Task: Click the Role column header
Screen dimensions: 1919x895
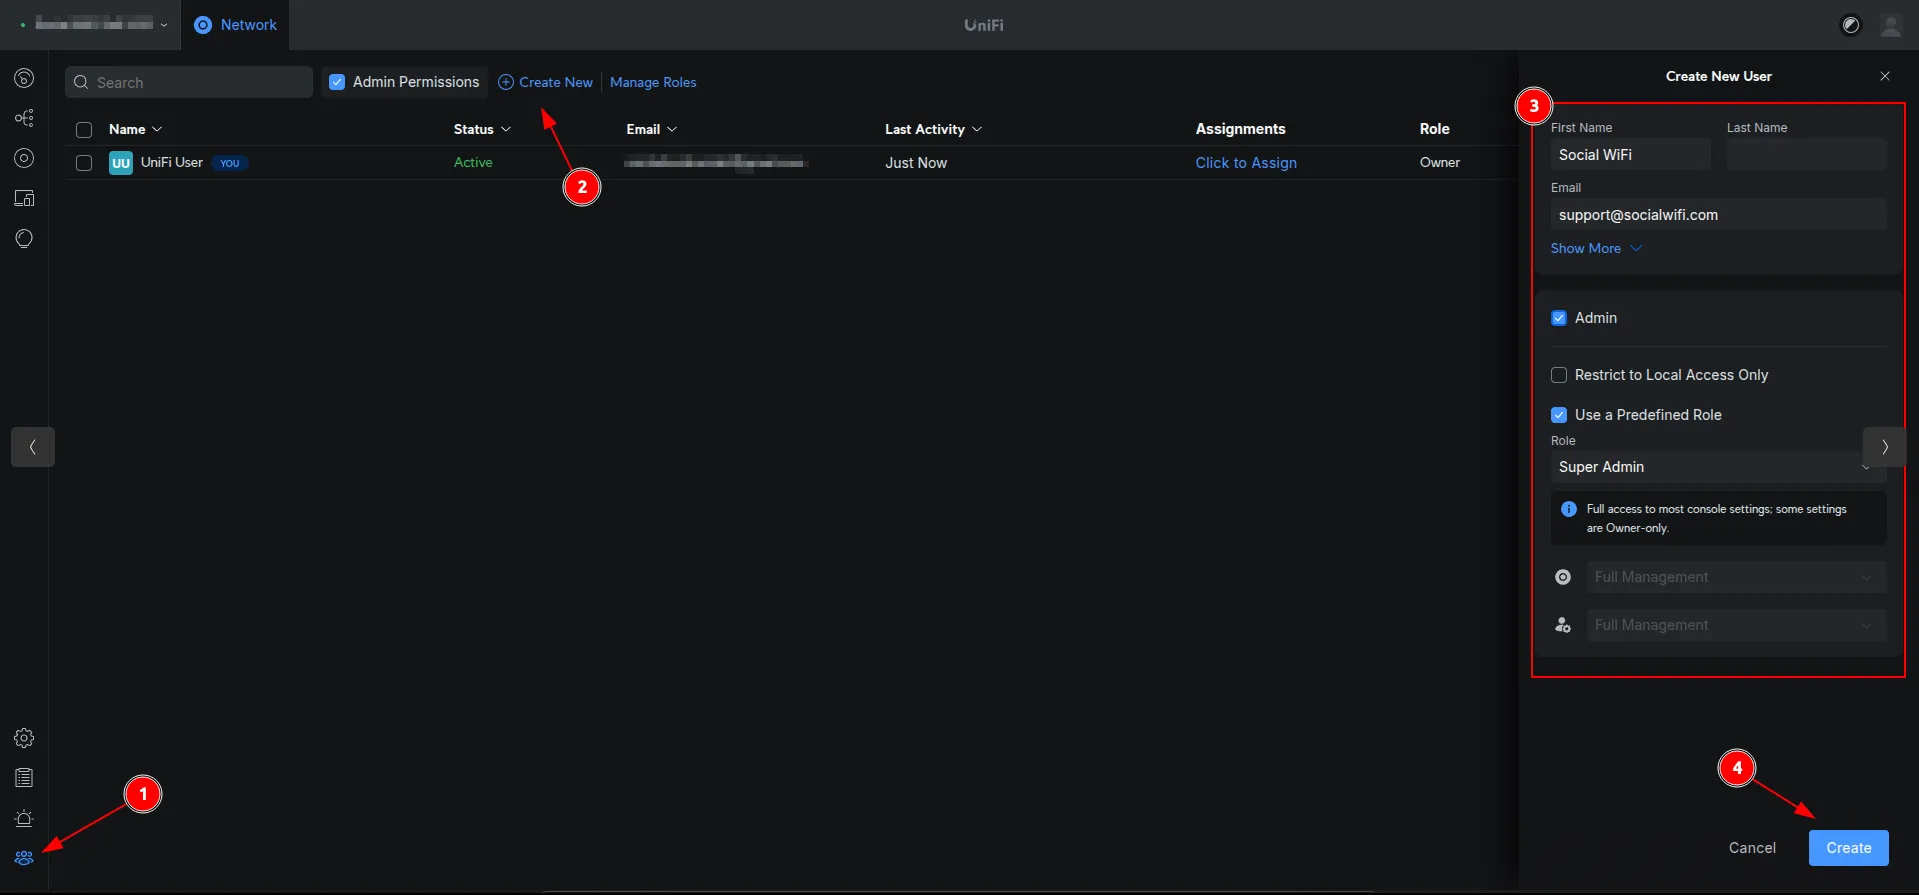Action: (1434, 129)
